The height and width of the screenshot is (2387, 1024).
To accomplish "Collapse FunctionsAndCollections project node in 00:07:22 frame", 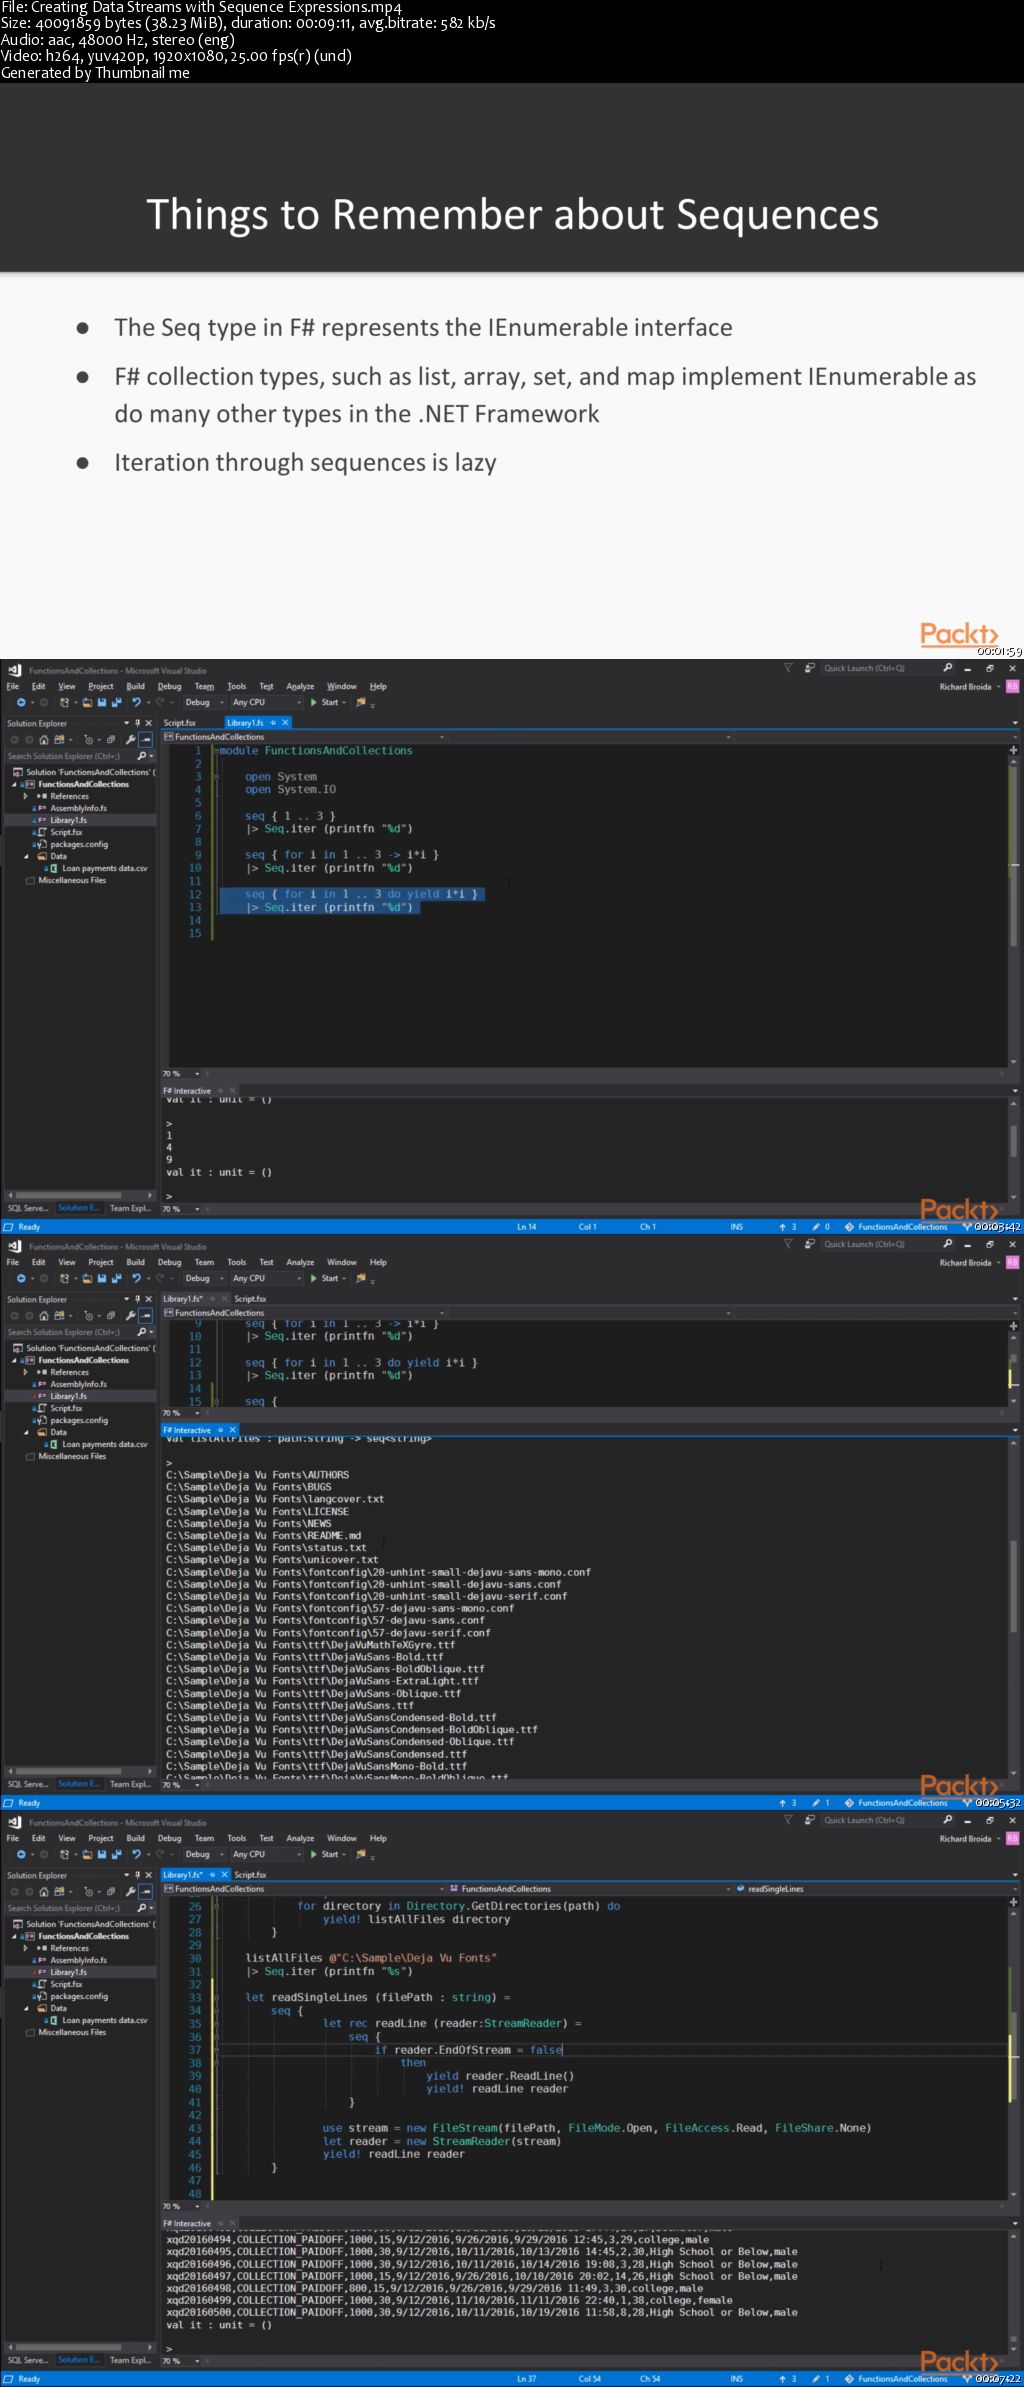I will [x=14, y=1936].
